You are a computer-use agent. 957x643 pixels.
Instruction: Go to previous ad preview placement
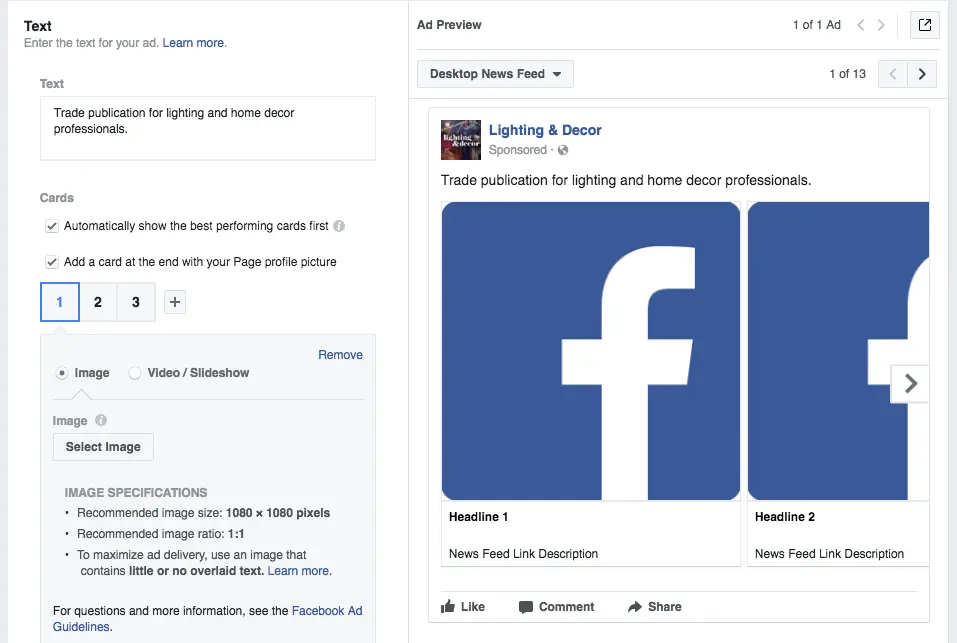[x=893, y=74]
